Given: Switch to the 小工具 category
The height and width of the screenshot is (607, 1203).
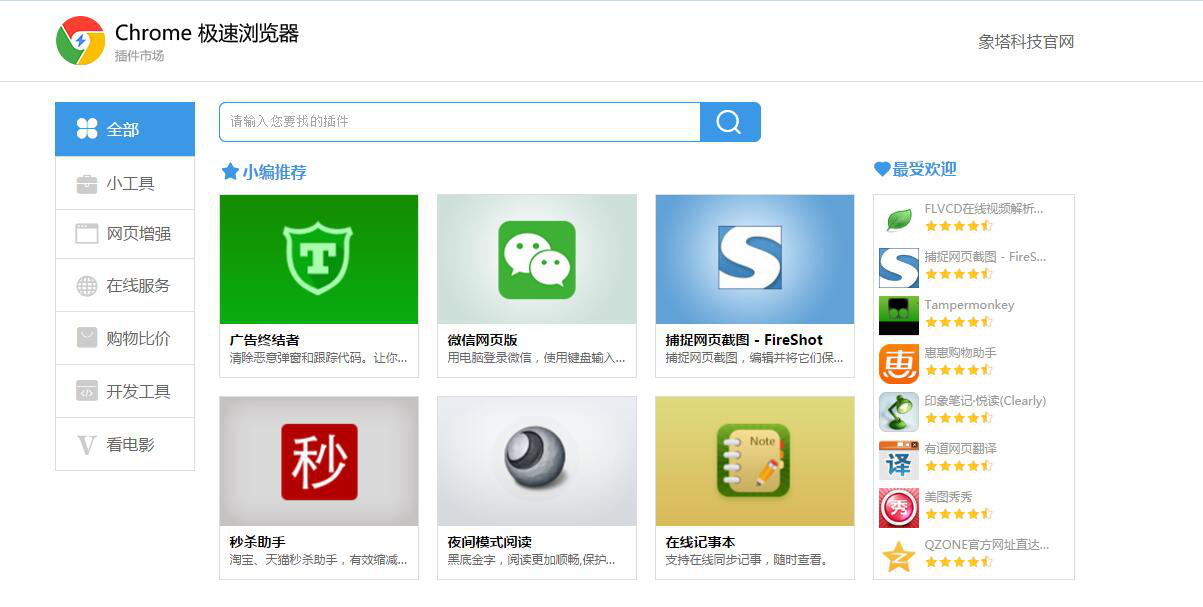Looking at the screenshot, I should (125, 183).
